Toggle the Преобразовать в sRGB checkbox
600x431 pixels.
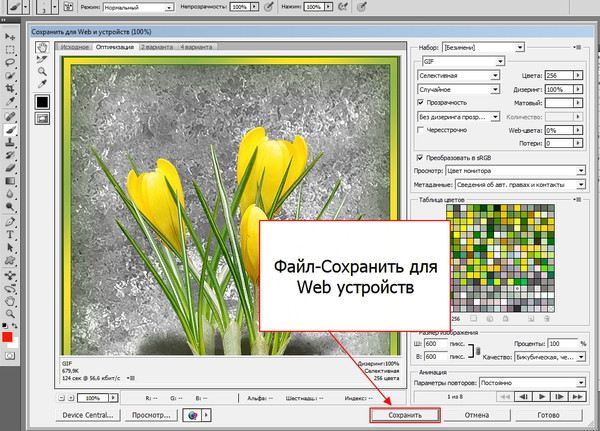420,158
